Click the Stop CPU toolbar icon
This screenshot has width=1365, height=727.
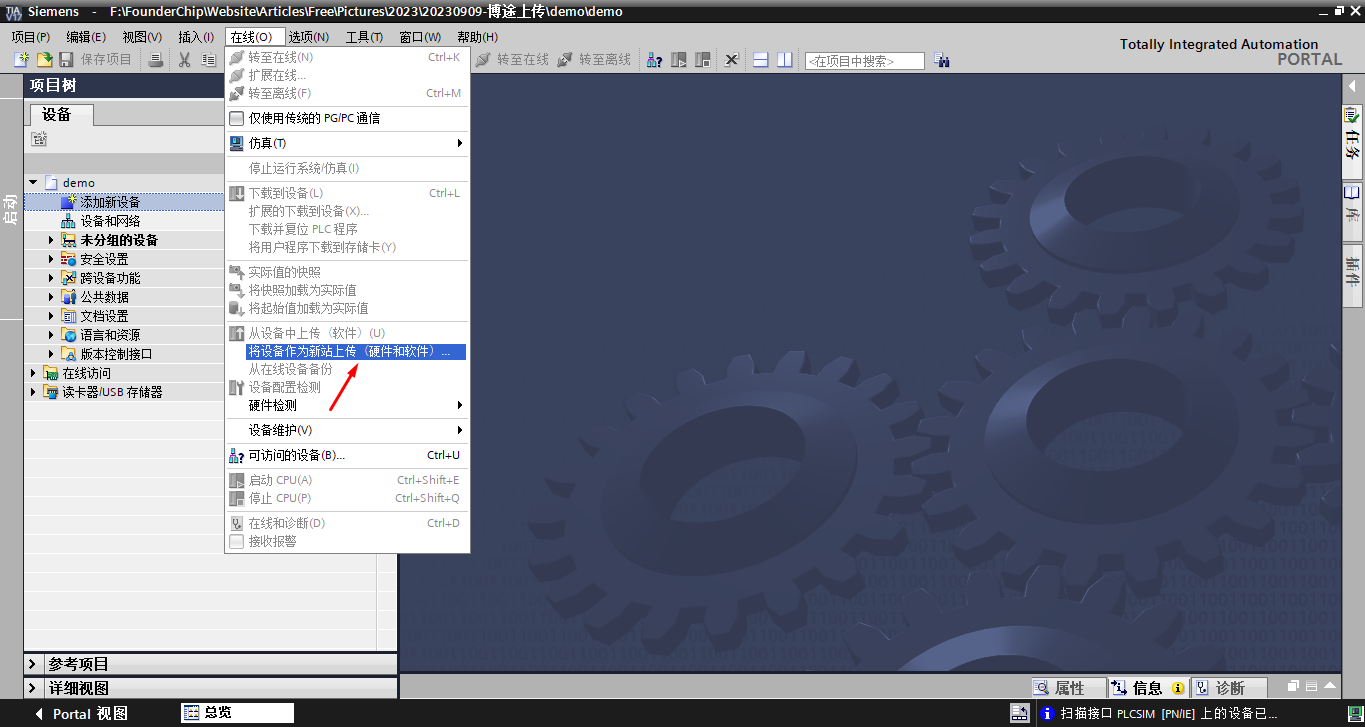[703, 60]
